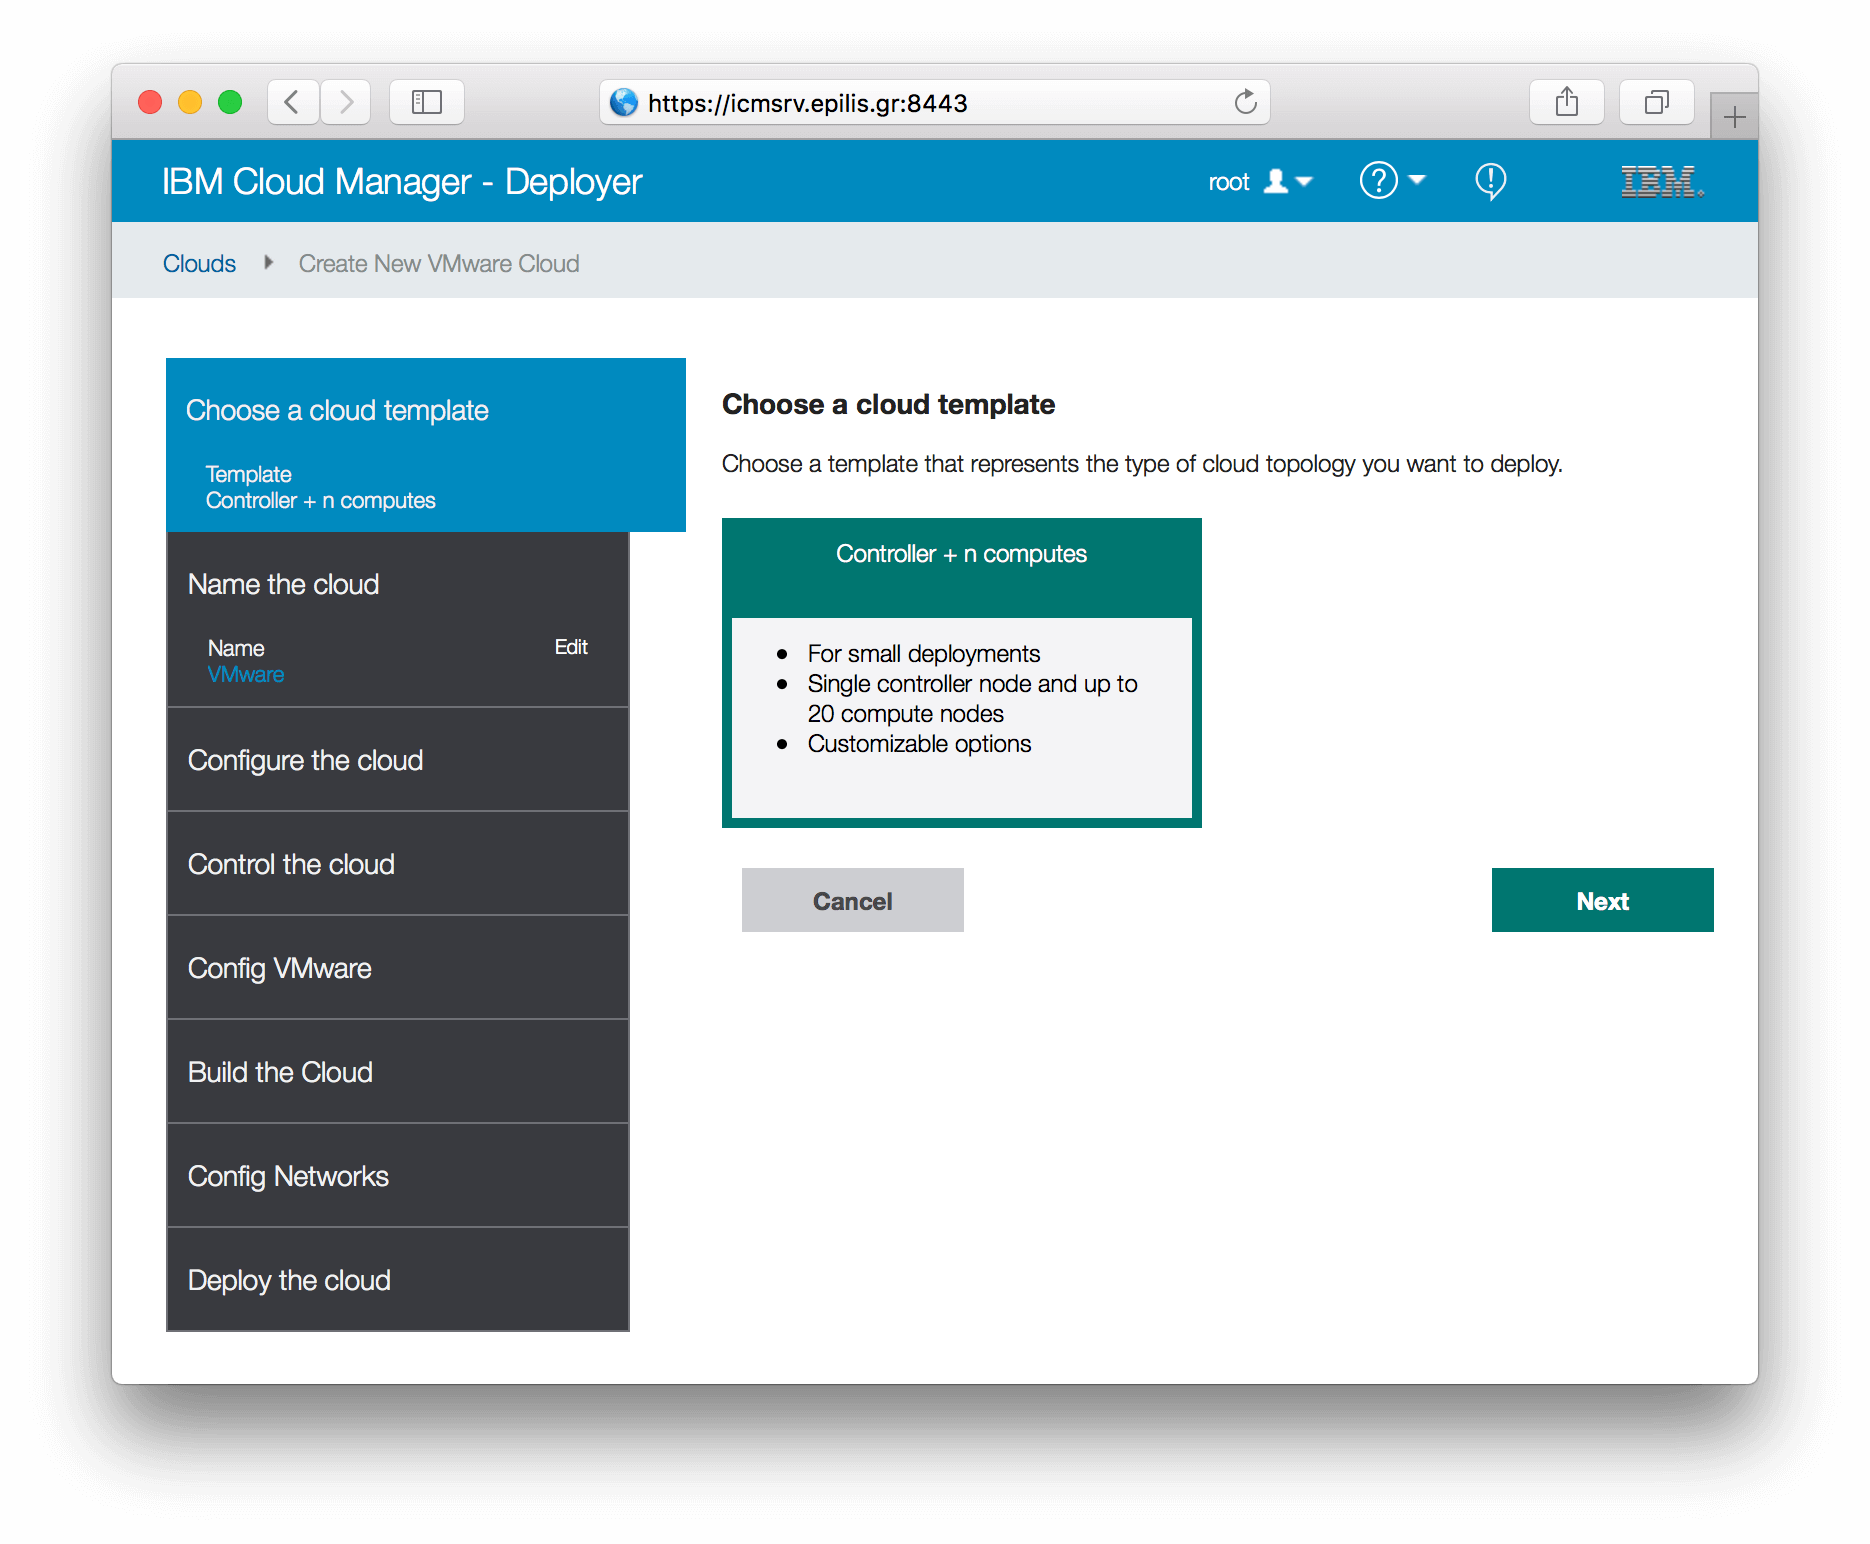
Task: Click the VMware name value
Action: [246, 674]
